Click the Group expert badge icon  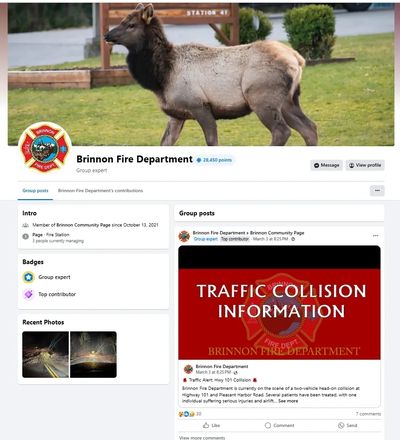click(28, 277)
